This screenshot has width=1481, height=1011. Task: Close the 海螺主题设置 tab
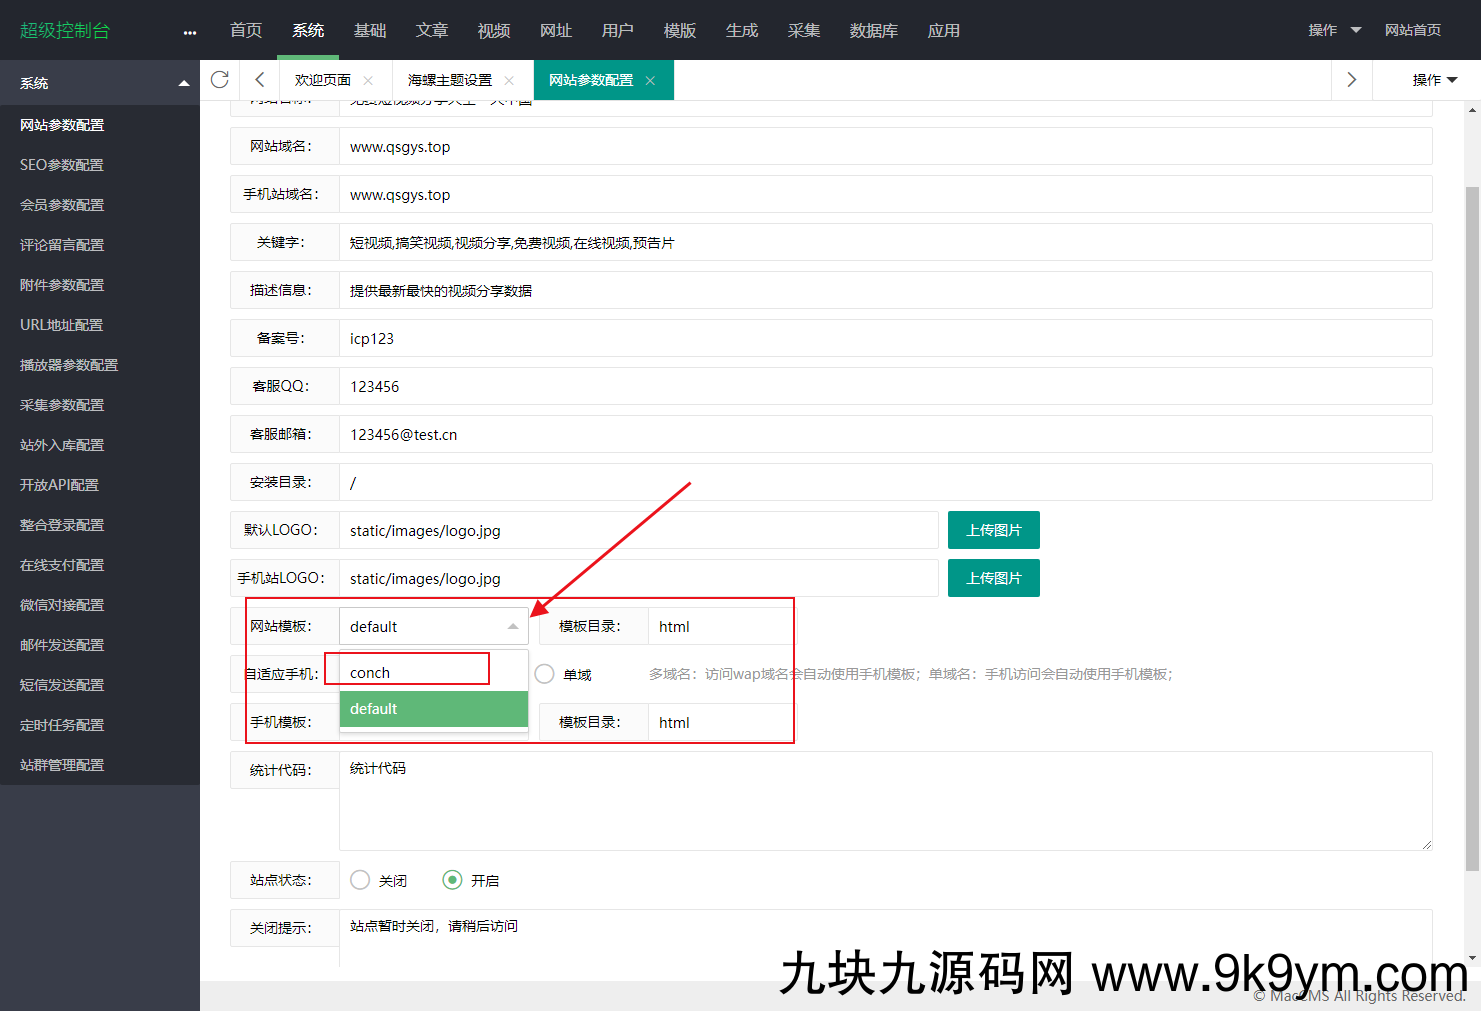click(509, 81)
